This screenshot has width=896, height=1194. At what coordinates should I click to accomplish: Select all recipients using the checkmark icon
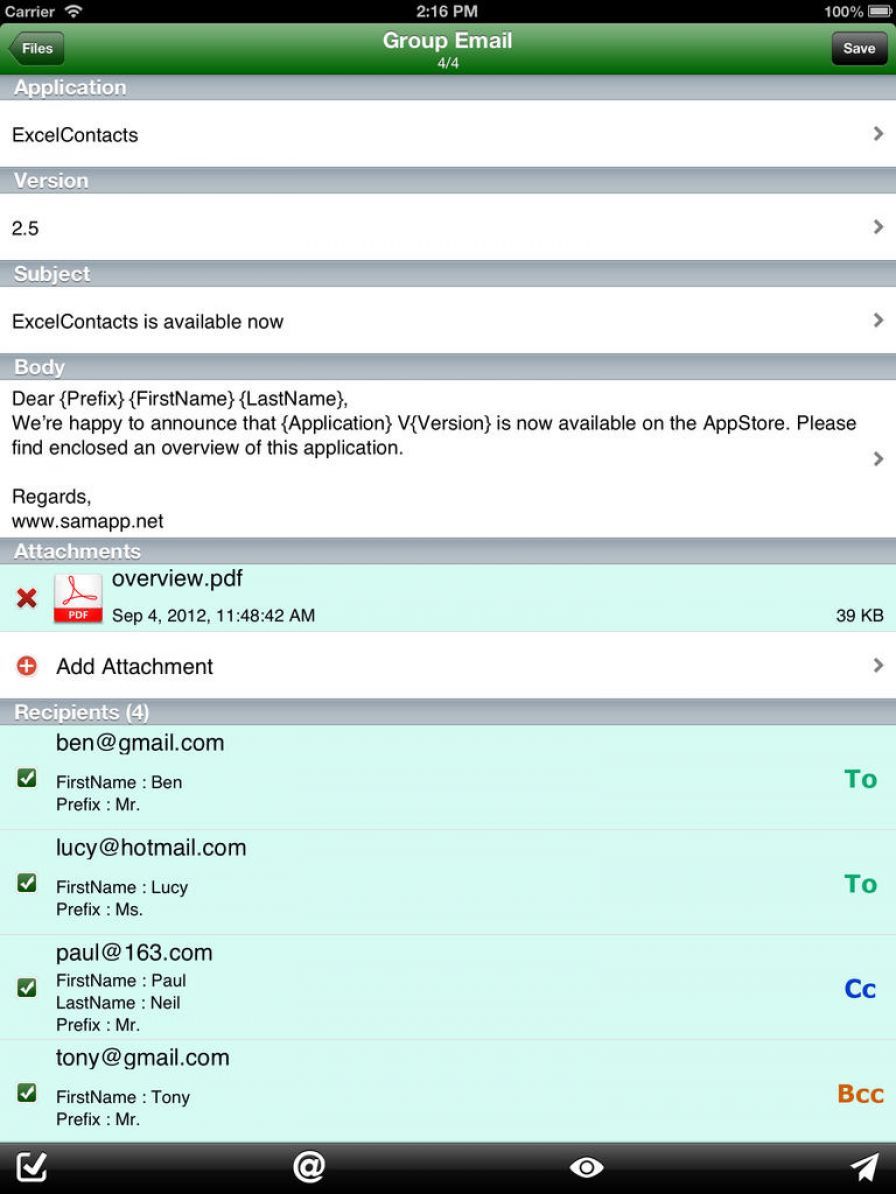pyautogui.click(x=30, y=1166)
